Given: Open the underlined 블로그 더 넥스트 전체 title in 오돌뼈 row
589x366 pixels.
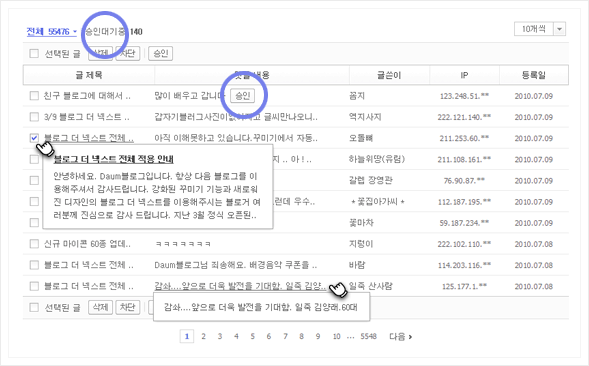Looking at the screenshot, I should 89,138.
